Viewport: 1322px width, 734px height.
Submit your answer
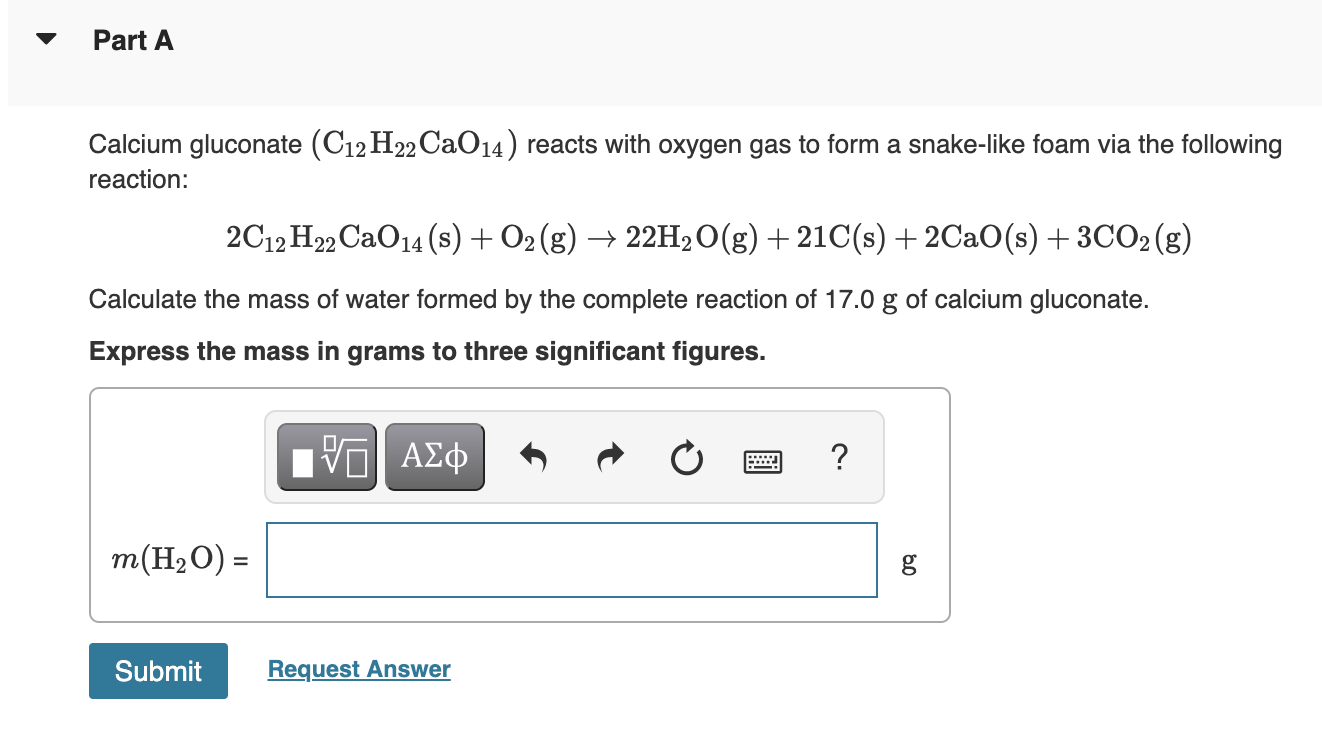point(157,670)
